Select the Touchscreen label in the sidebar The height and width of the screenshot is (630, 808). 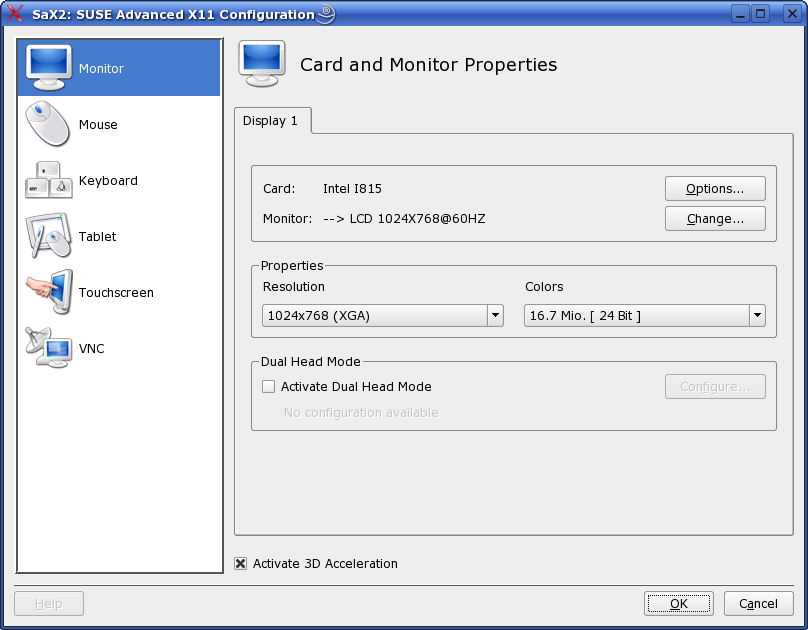pos(116,293)
